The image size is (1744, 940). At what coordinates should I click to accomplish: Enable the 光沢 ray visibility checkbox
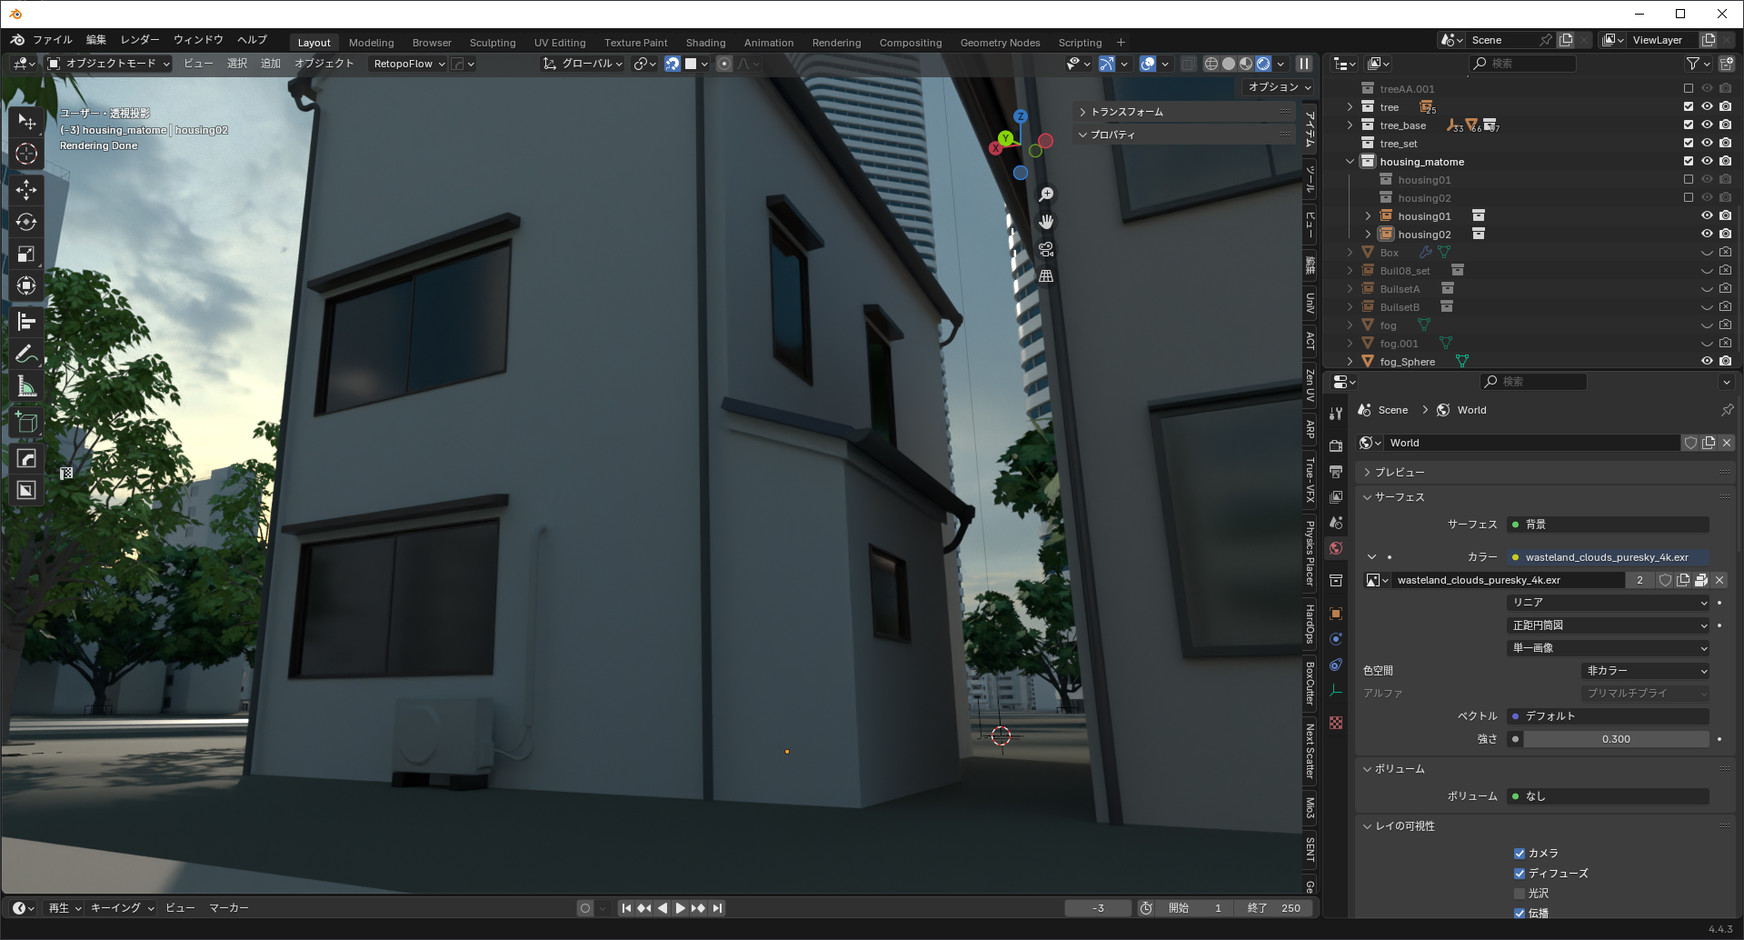coord(1519,893)
